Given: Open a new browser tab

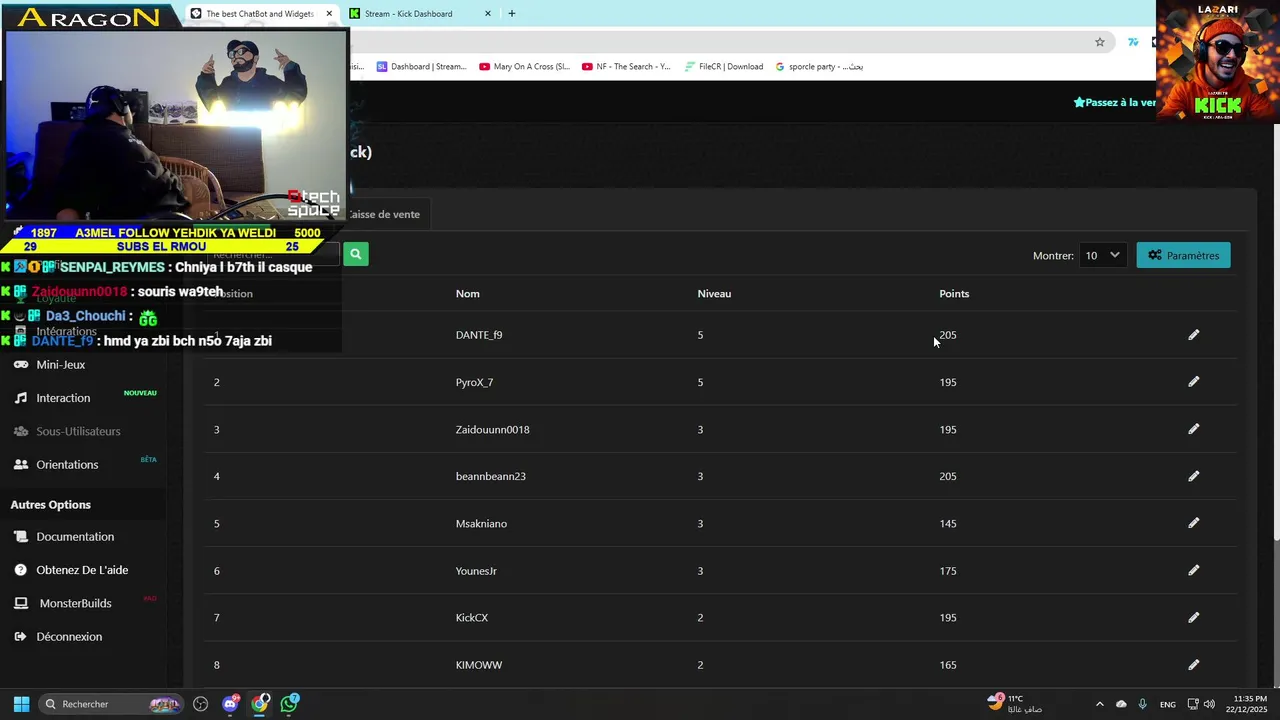Looking at the screenshot, I should pos(512,14).
